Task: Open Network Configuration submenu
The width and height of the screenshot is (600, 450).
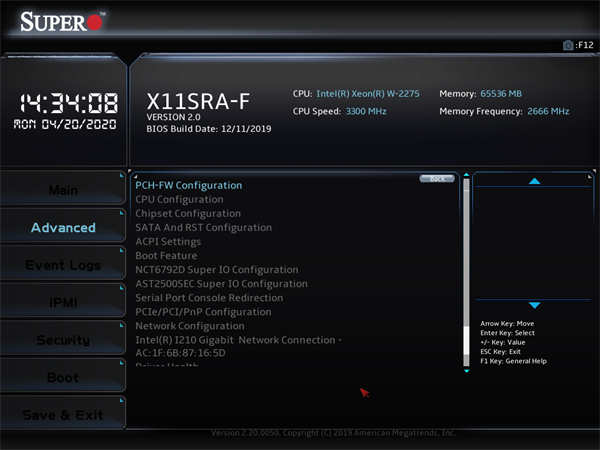Action: click(x=190, y=326)
